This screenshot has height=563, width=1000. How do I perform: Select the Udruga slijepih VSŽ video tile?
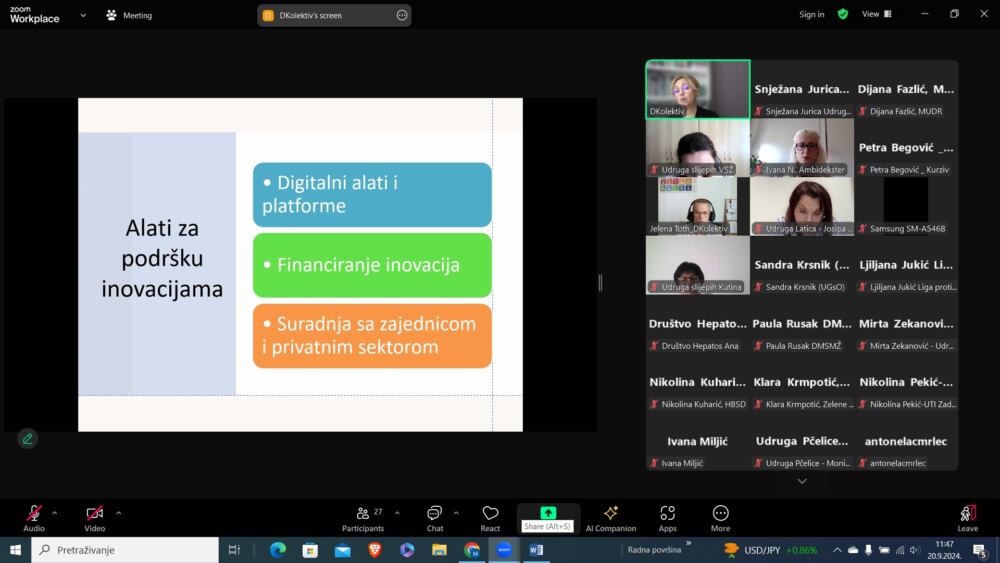698,148
